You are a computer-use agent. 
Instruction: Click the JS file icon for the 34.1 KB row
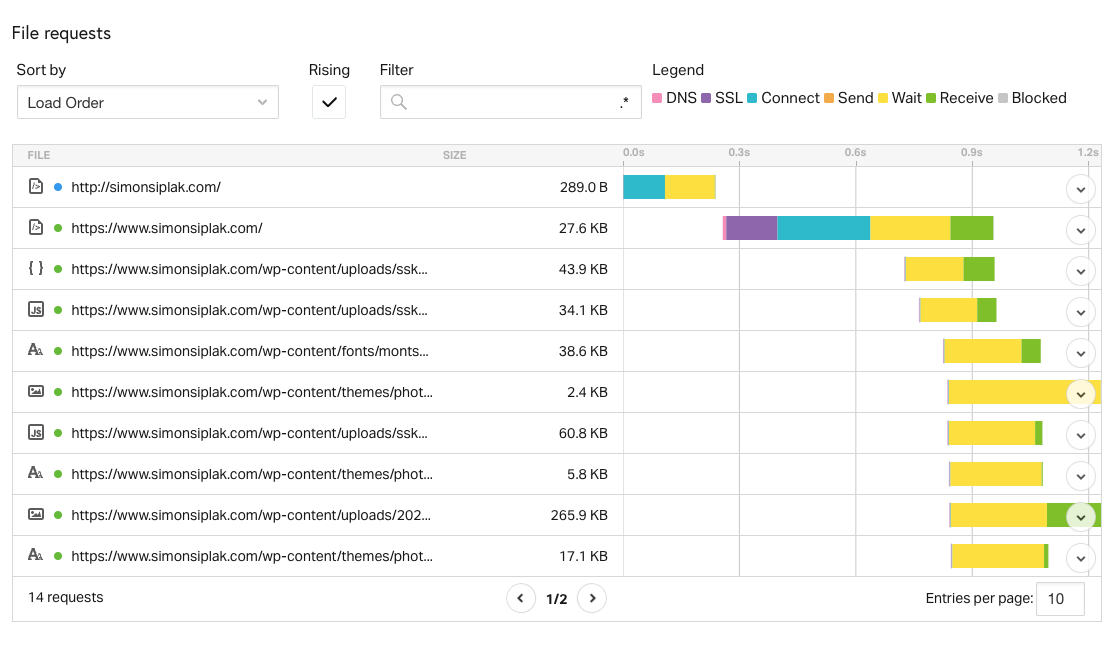pyautogui.click(x=36, y=309)
